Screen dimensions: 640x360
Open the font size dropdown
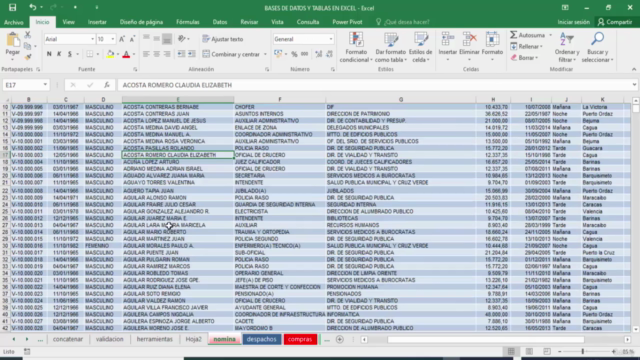point(113,39)
